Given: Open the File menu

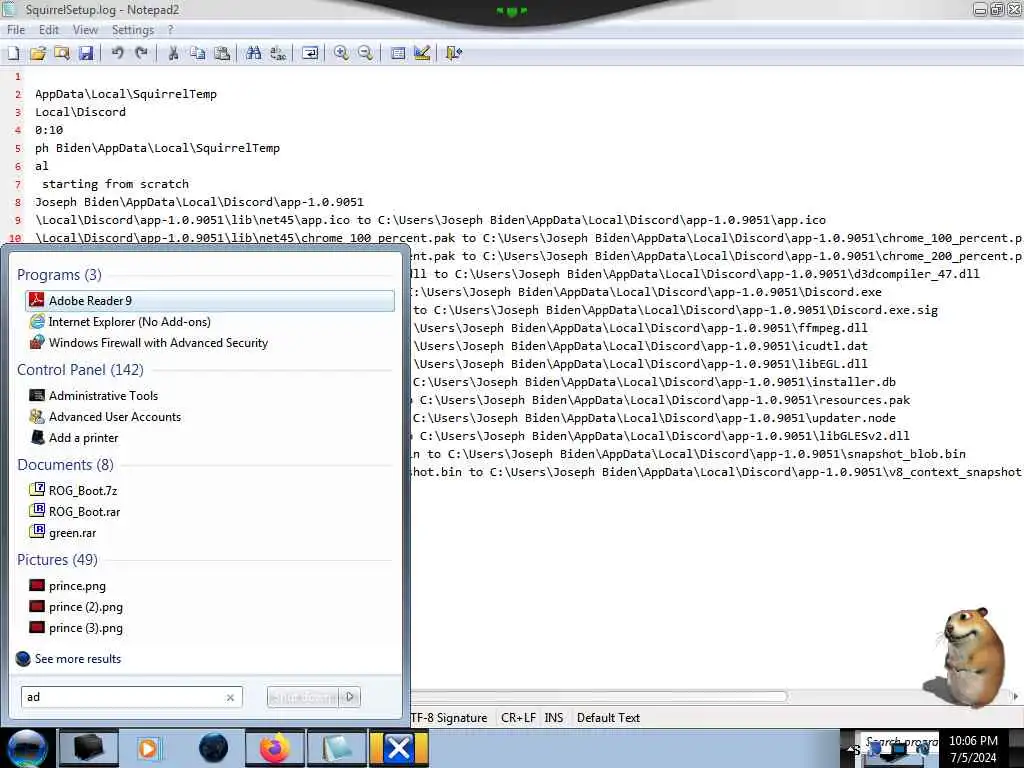Looking at the screenshot, I should click(16, 30).
